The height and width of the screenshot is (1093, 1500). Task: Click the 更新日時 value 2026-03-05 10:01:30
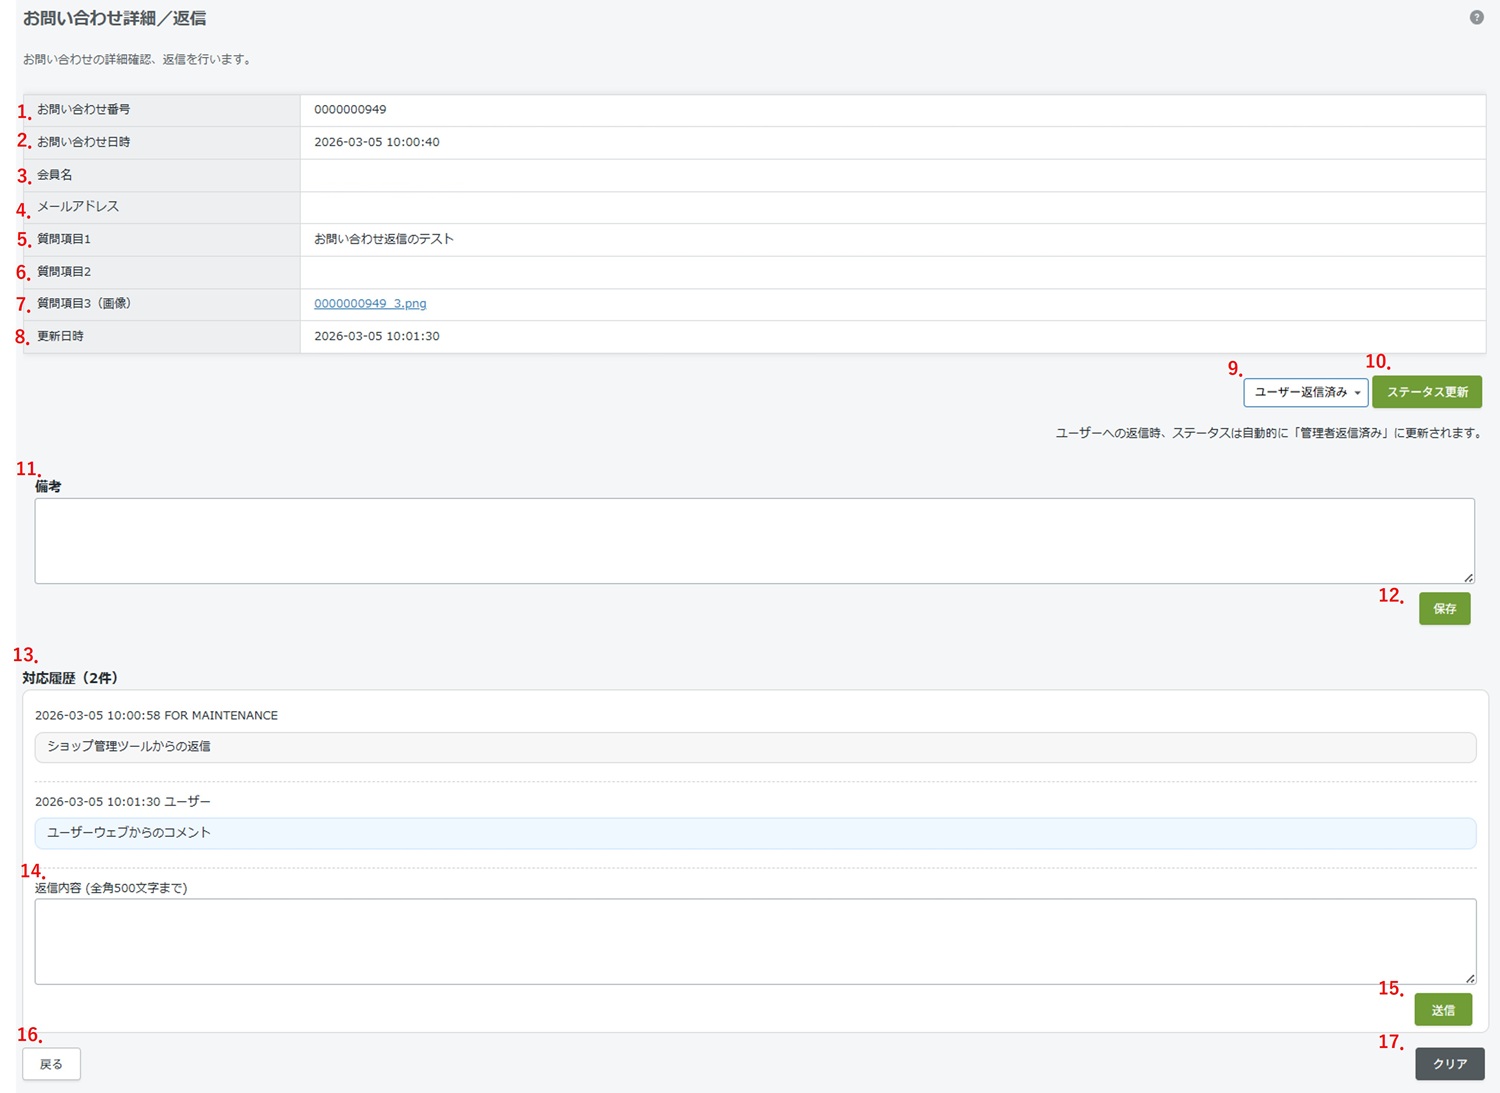pyautogui.click(x=377, y=337)
